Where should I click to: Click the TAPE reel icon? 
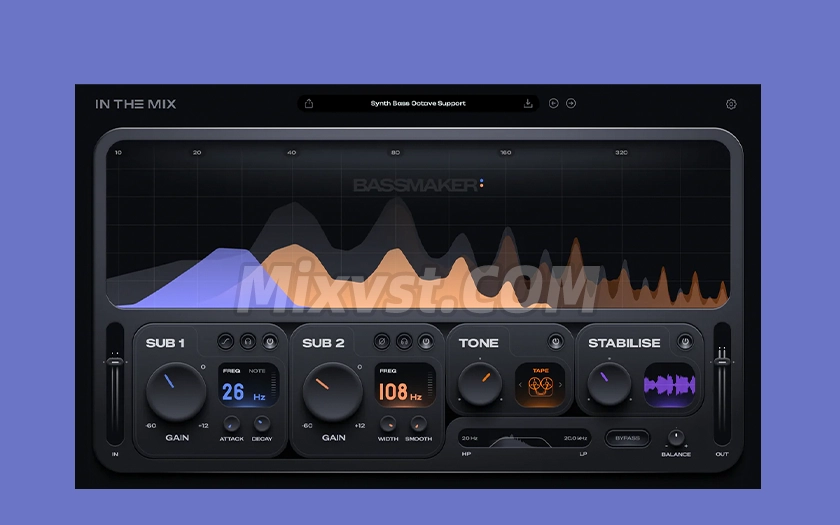(x=540, y=386)
